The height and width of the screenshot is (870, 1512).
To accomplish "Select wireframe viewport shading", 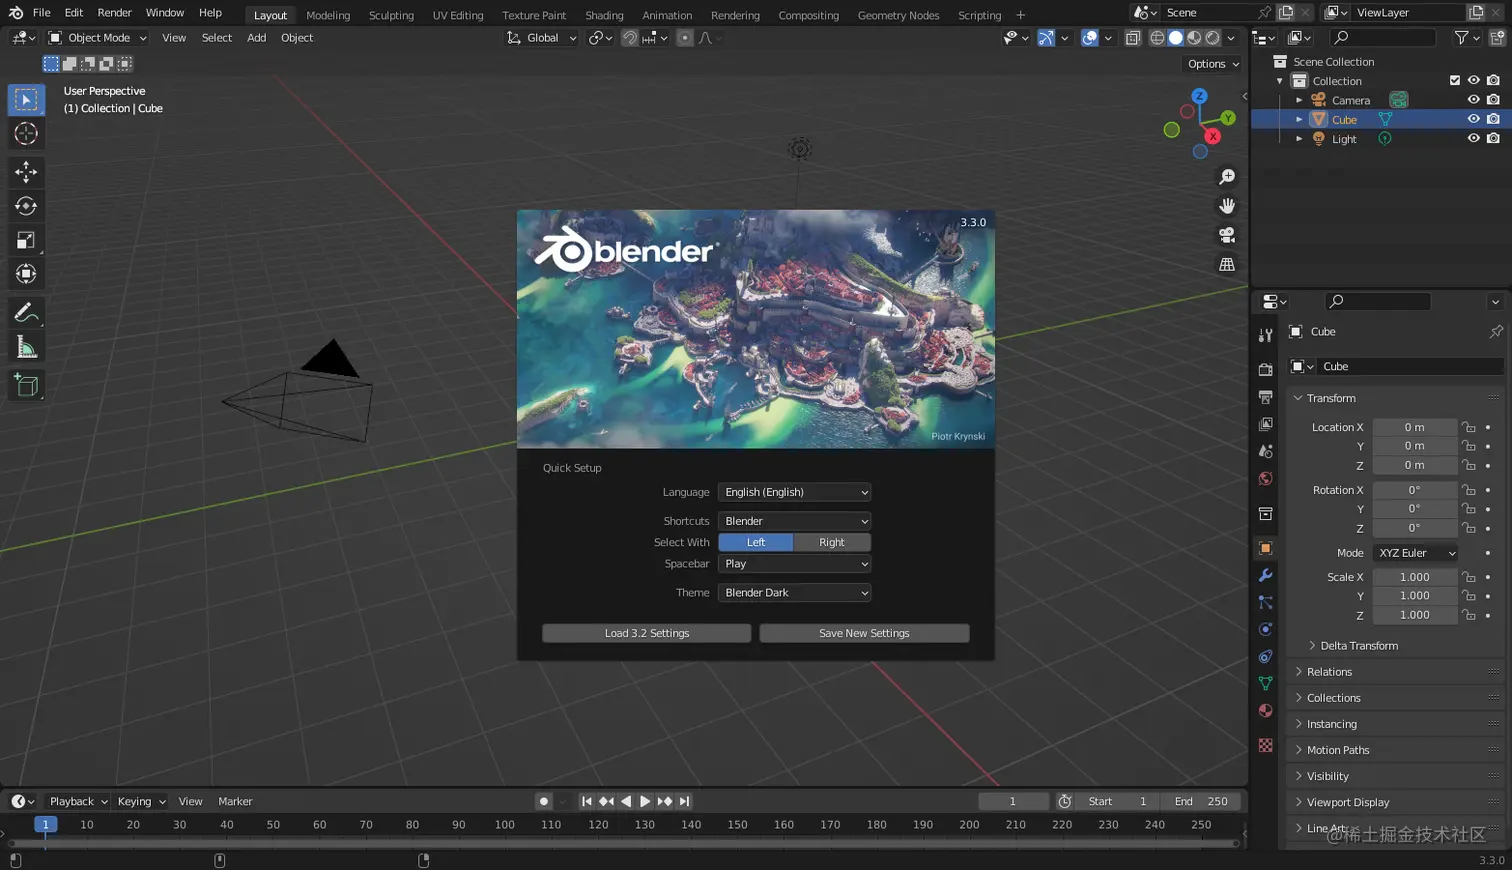I will 1157,38.
